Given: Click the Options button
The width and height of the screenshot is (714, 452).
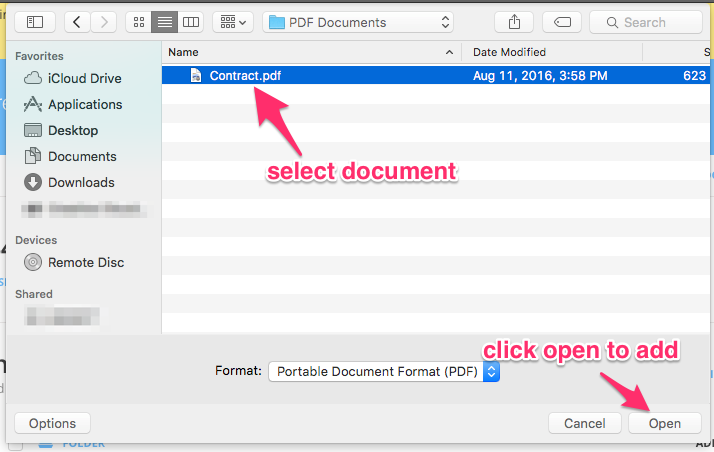Looking at the screenshot, I should [x=52, y=423].
